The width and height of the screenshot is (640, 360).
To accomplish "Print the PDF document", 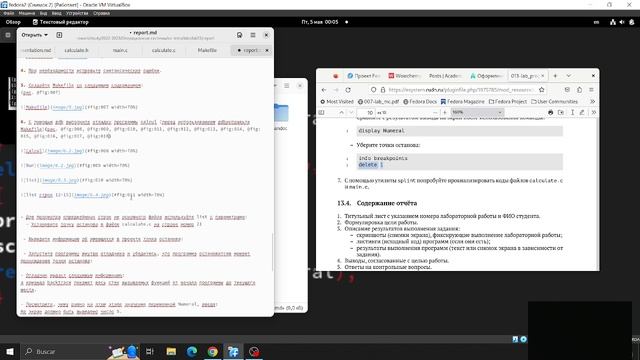I will coord(551,112).
